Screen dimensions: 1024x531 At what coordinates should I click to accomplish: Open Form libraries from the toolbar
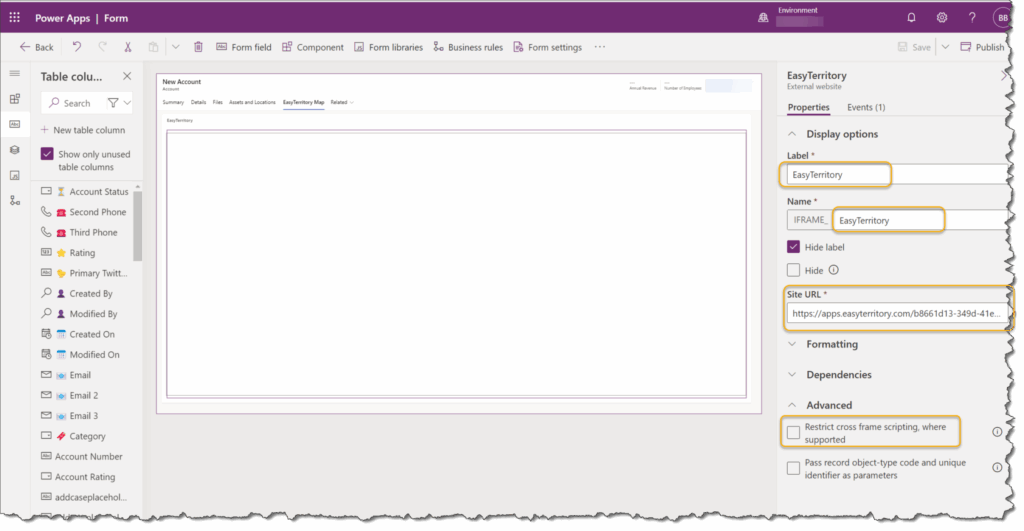coord(389,46)
